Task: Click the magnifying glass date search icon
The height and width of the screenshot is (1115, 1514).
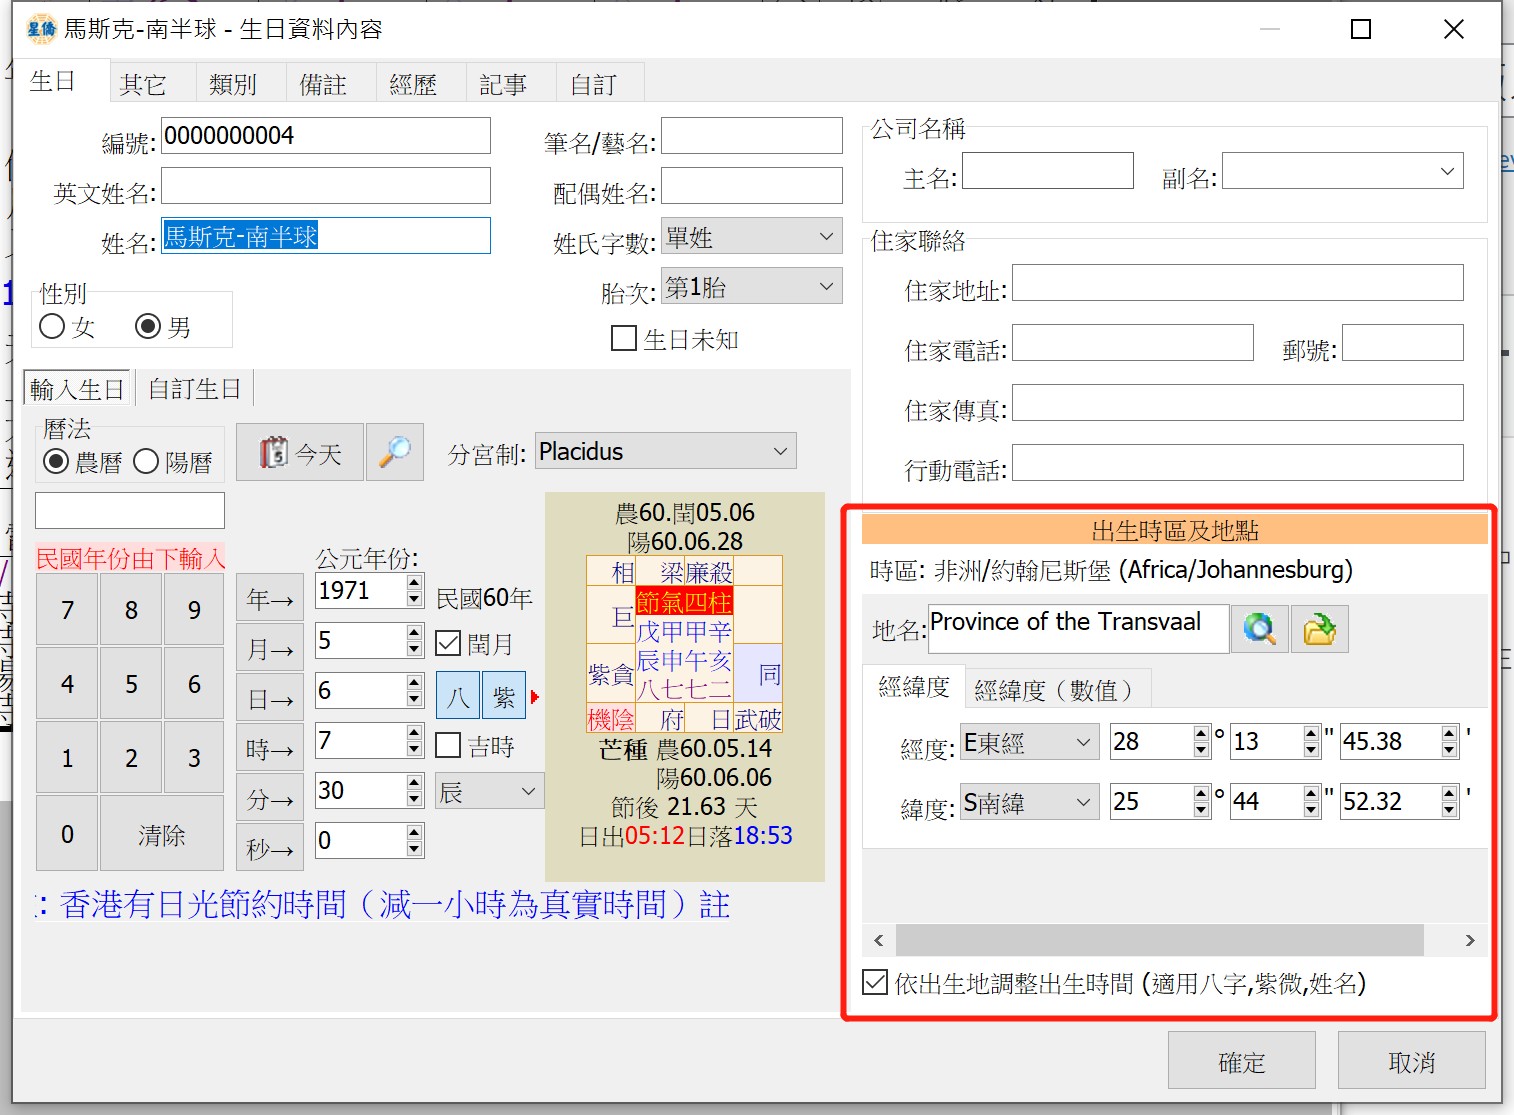Action: pyautogui.click(x=395, y=452)
